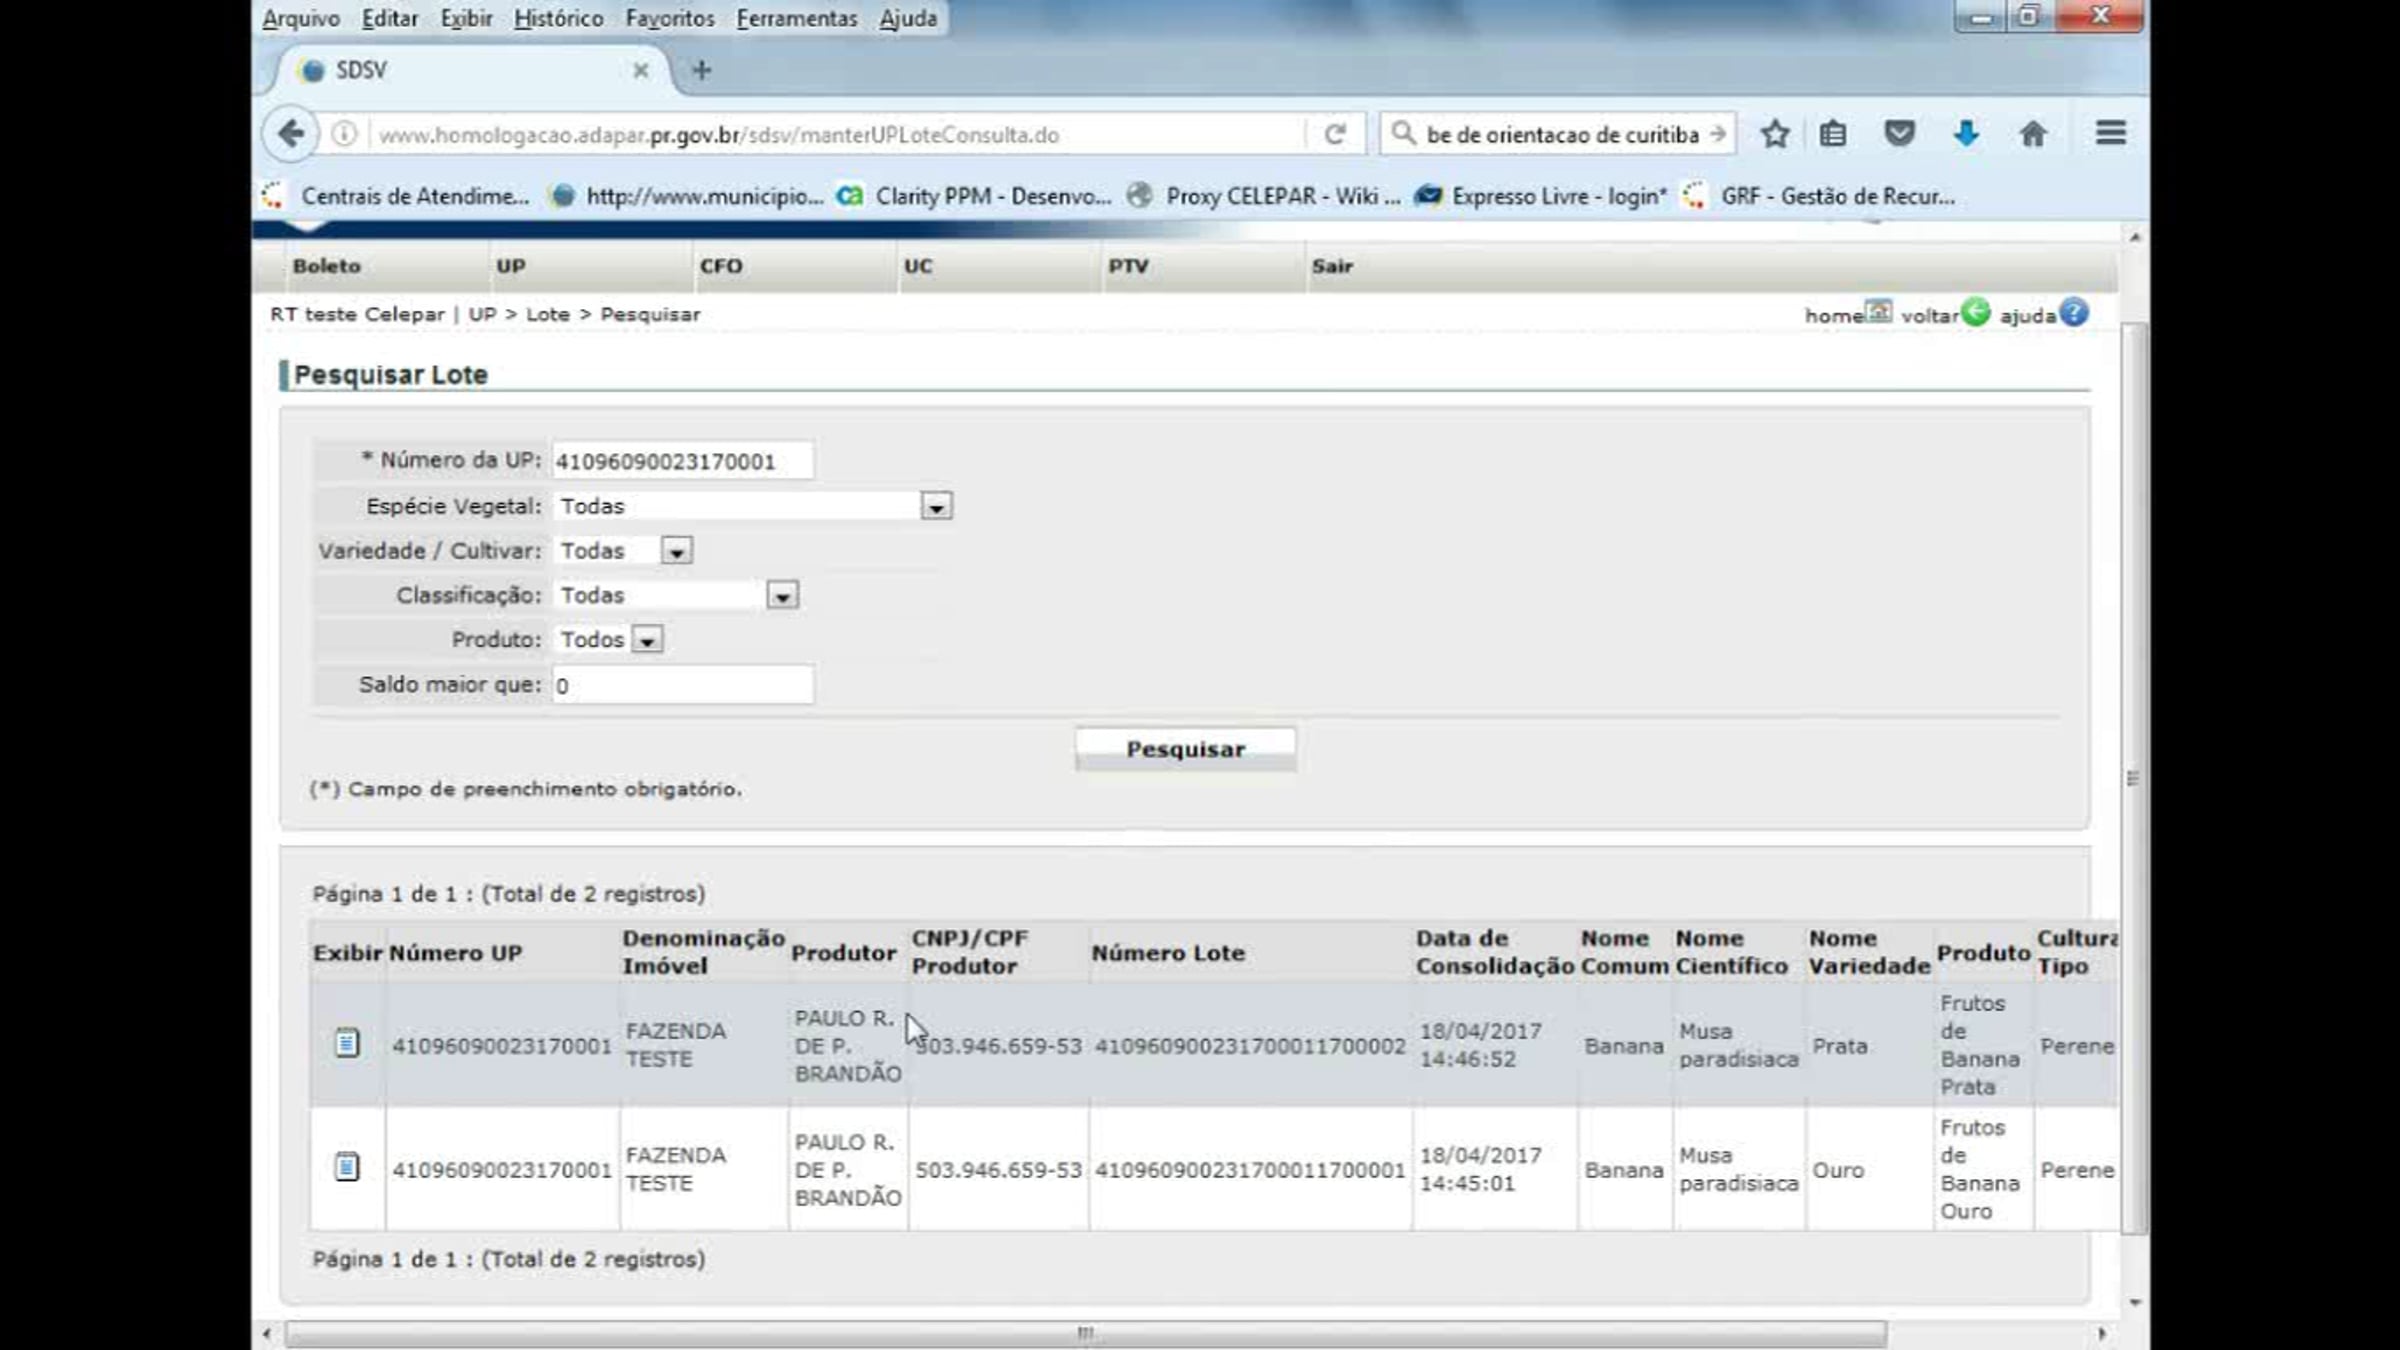Screen dimensions: 2400x1350
Task: Click the Data de Consolidação column header
Action: tap(1495, 952)
